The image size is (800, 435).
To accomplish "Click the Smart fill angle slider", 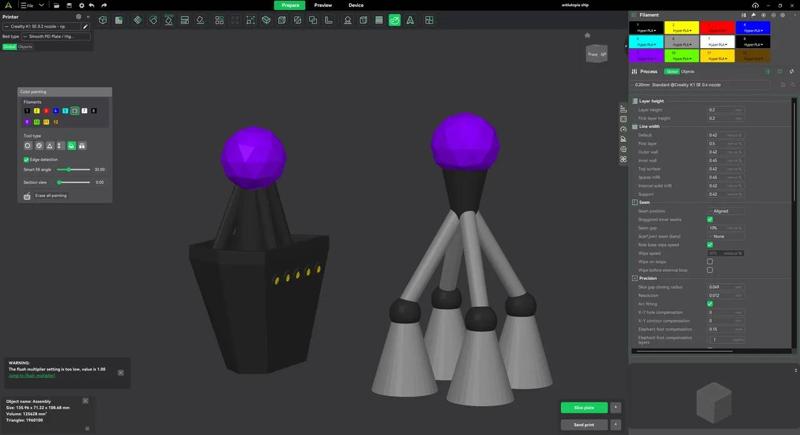I will pos(73,169).
